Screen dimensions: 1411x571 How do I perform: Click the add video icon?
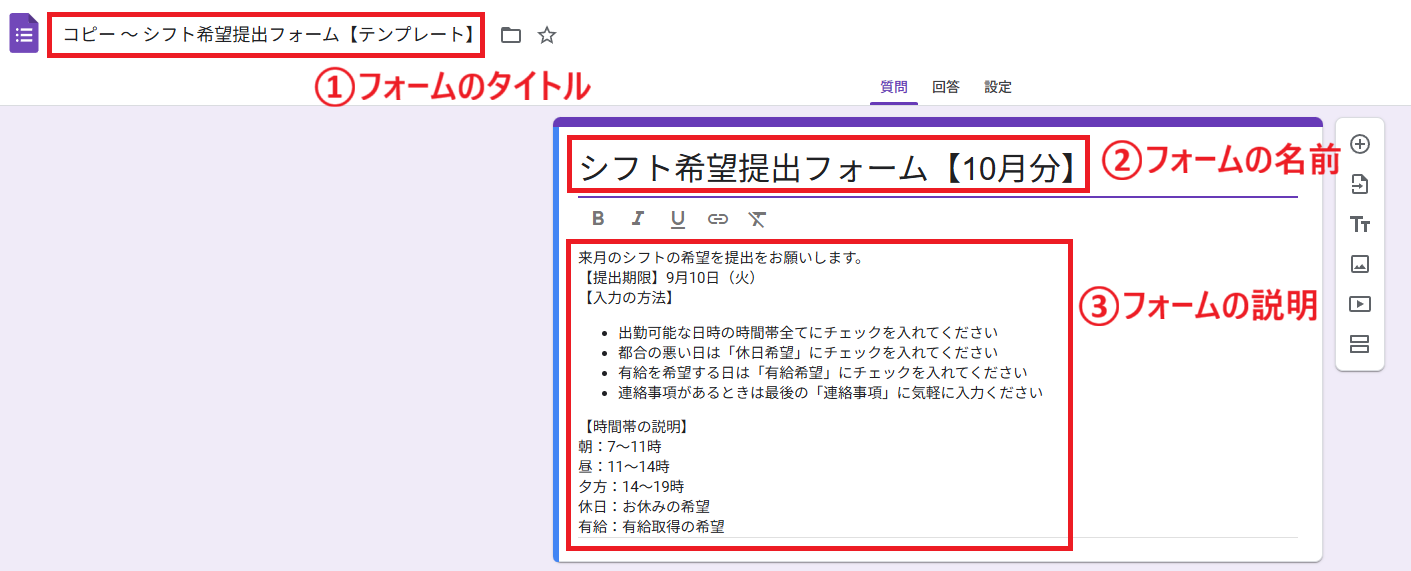pyautogui.click(x=1359, y=304)
